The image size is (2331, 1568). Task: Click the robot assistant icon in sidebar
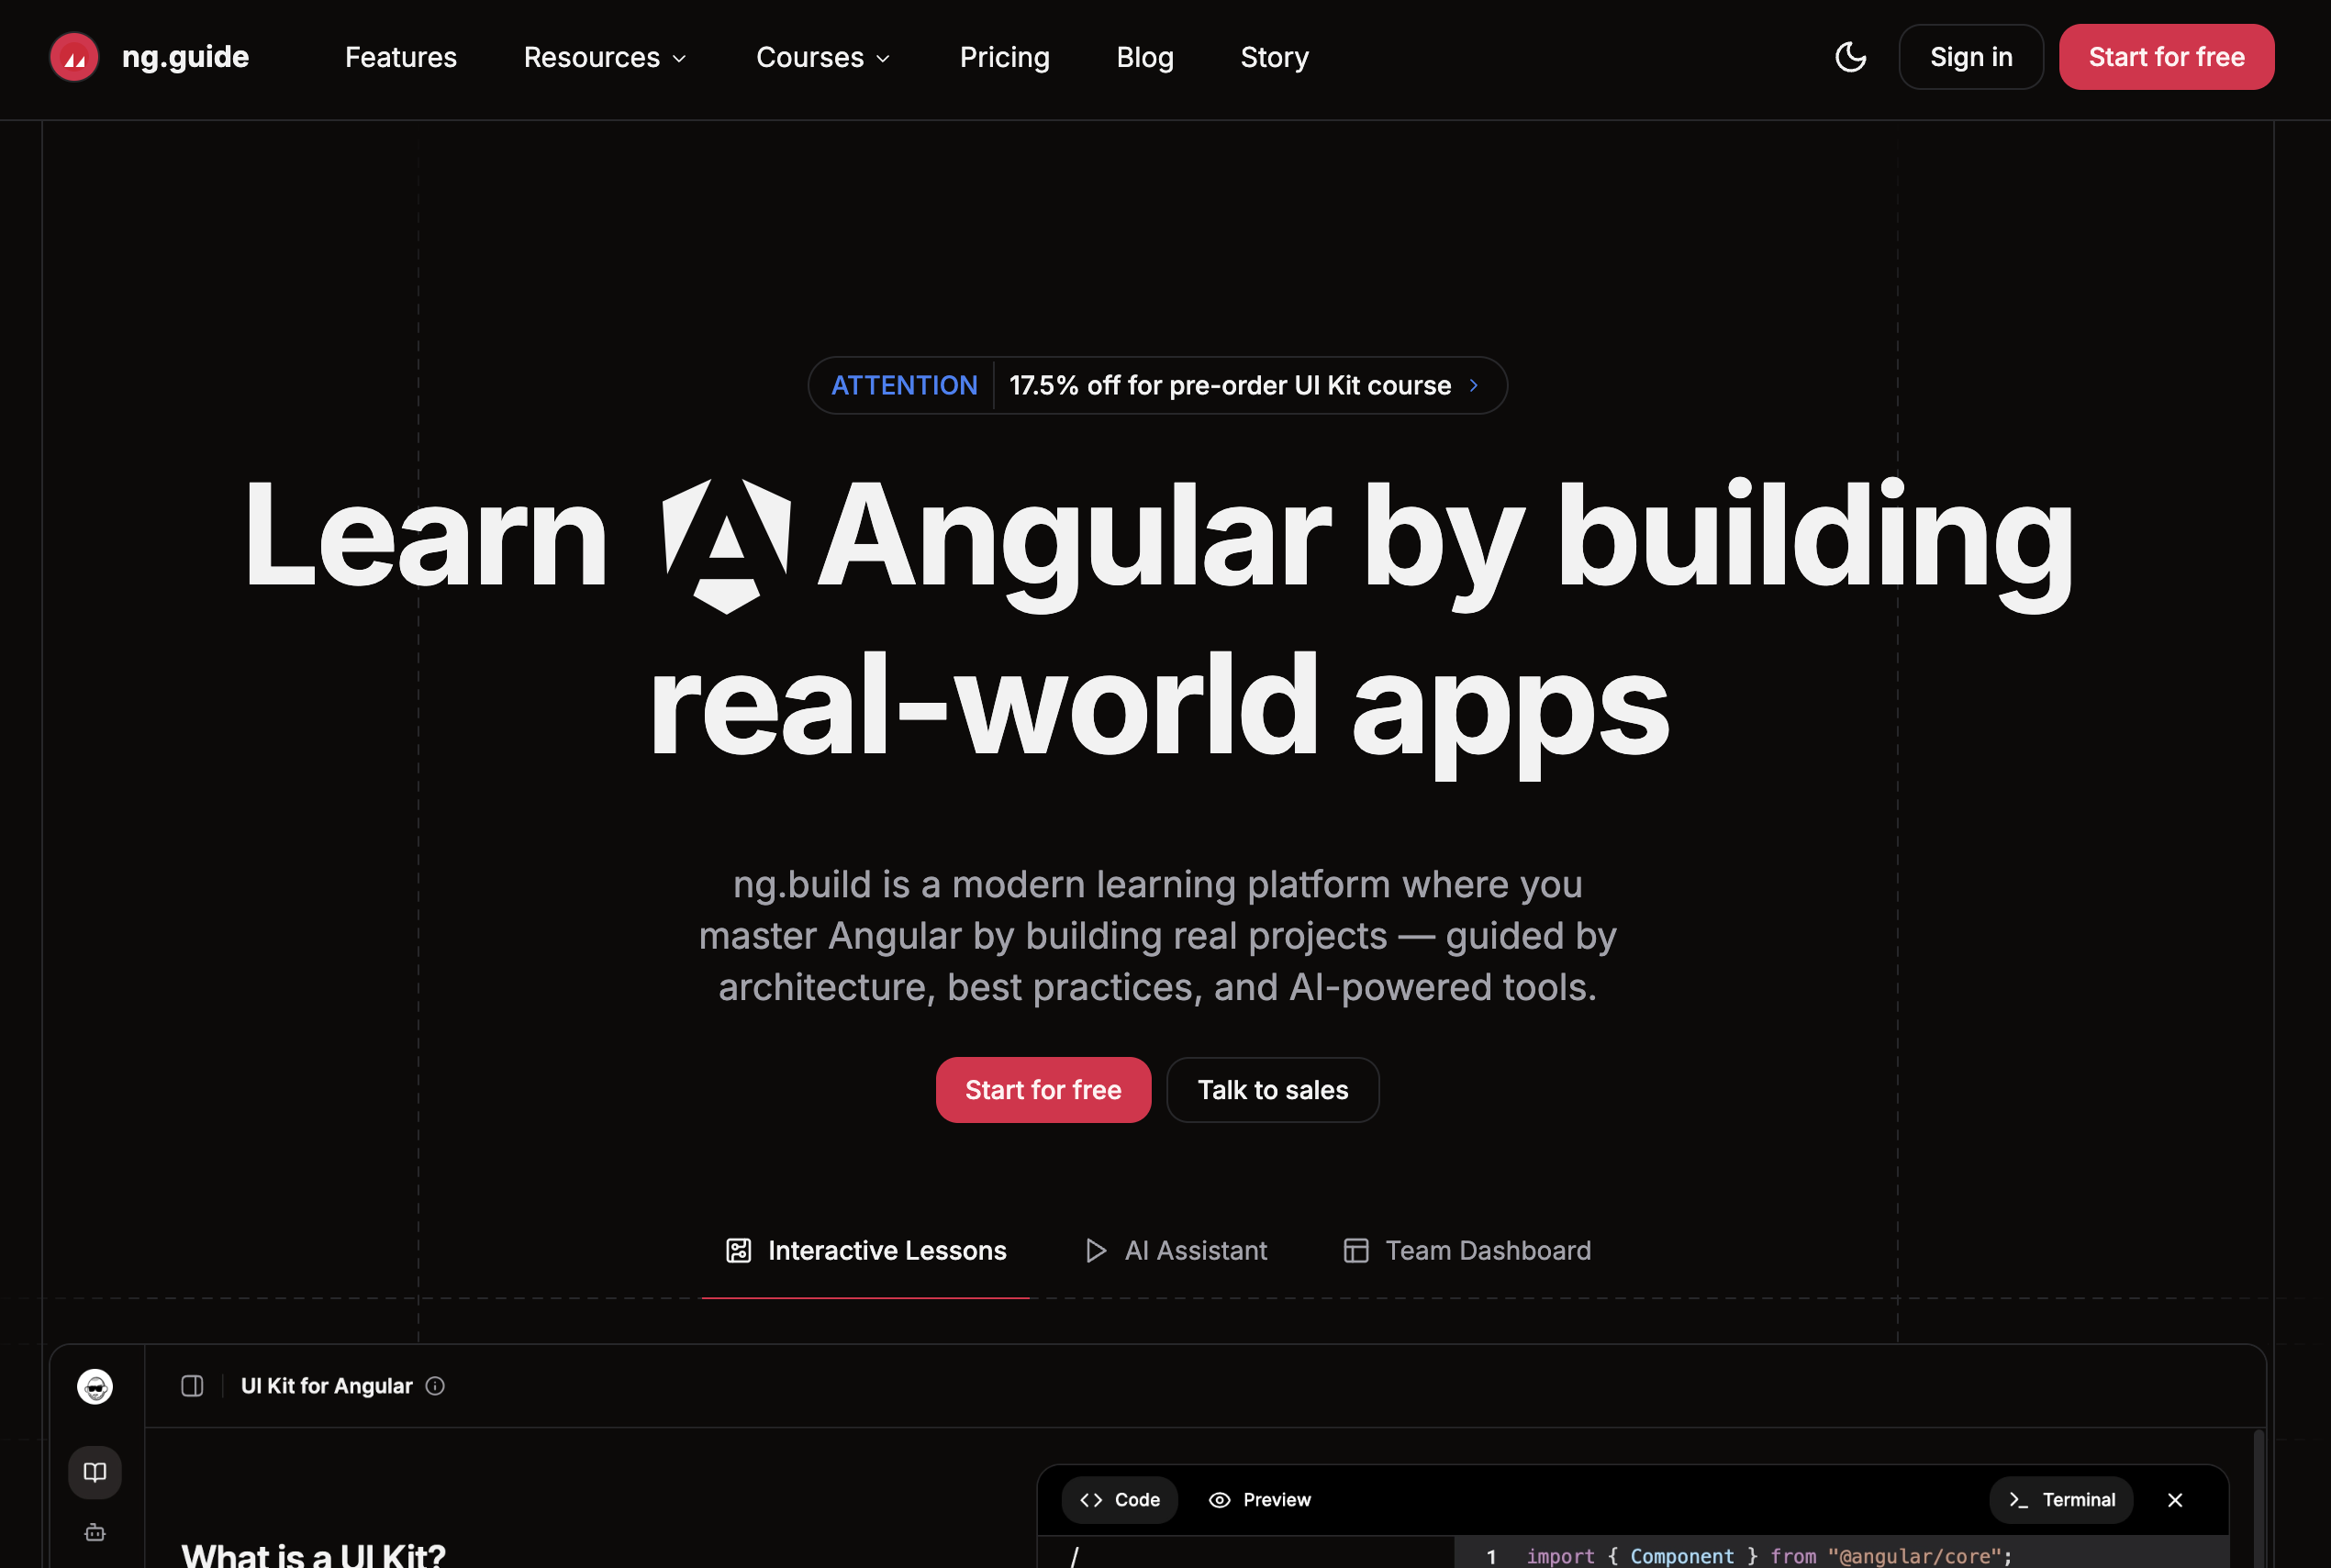click(x=95, y=1532)
